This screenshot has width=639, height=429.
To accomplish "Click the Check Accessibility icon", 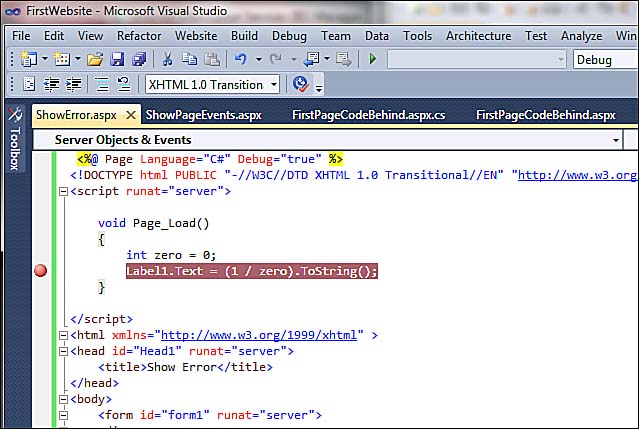I will pyautogui.click(x=301, y=84).
